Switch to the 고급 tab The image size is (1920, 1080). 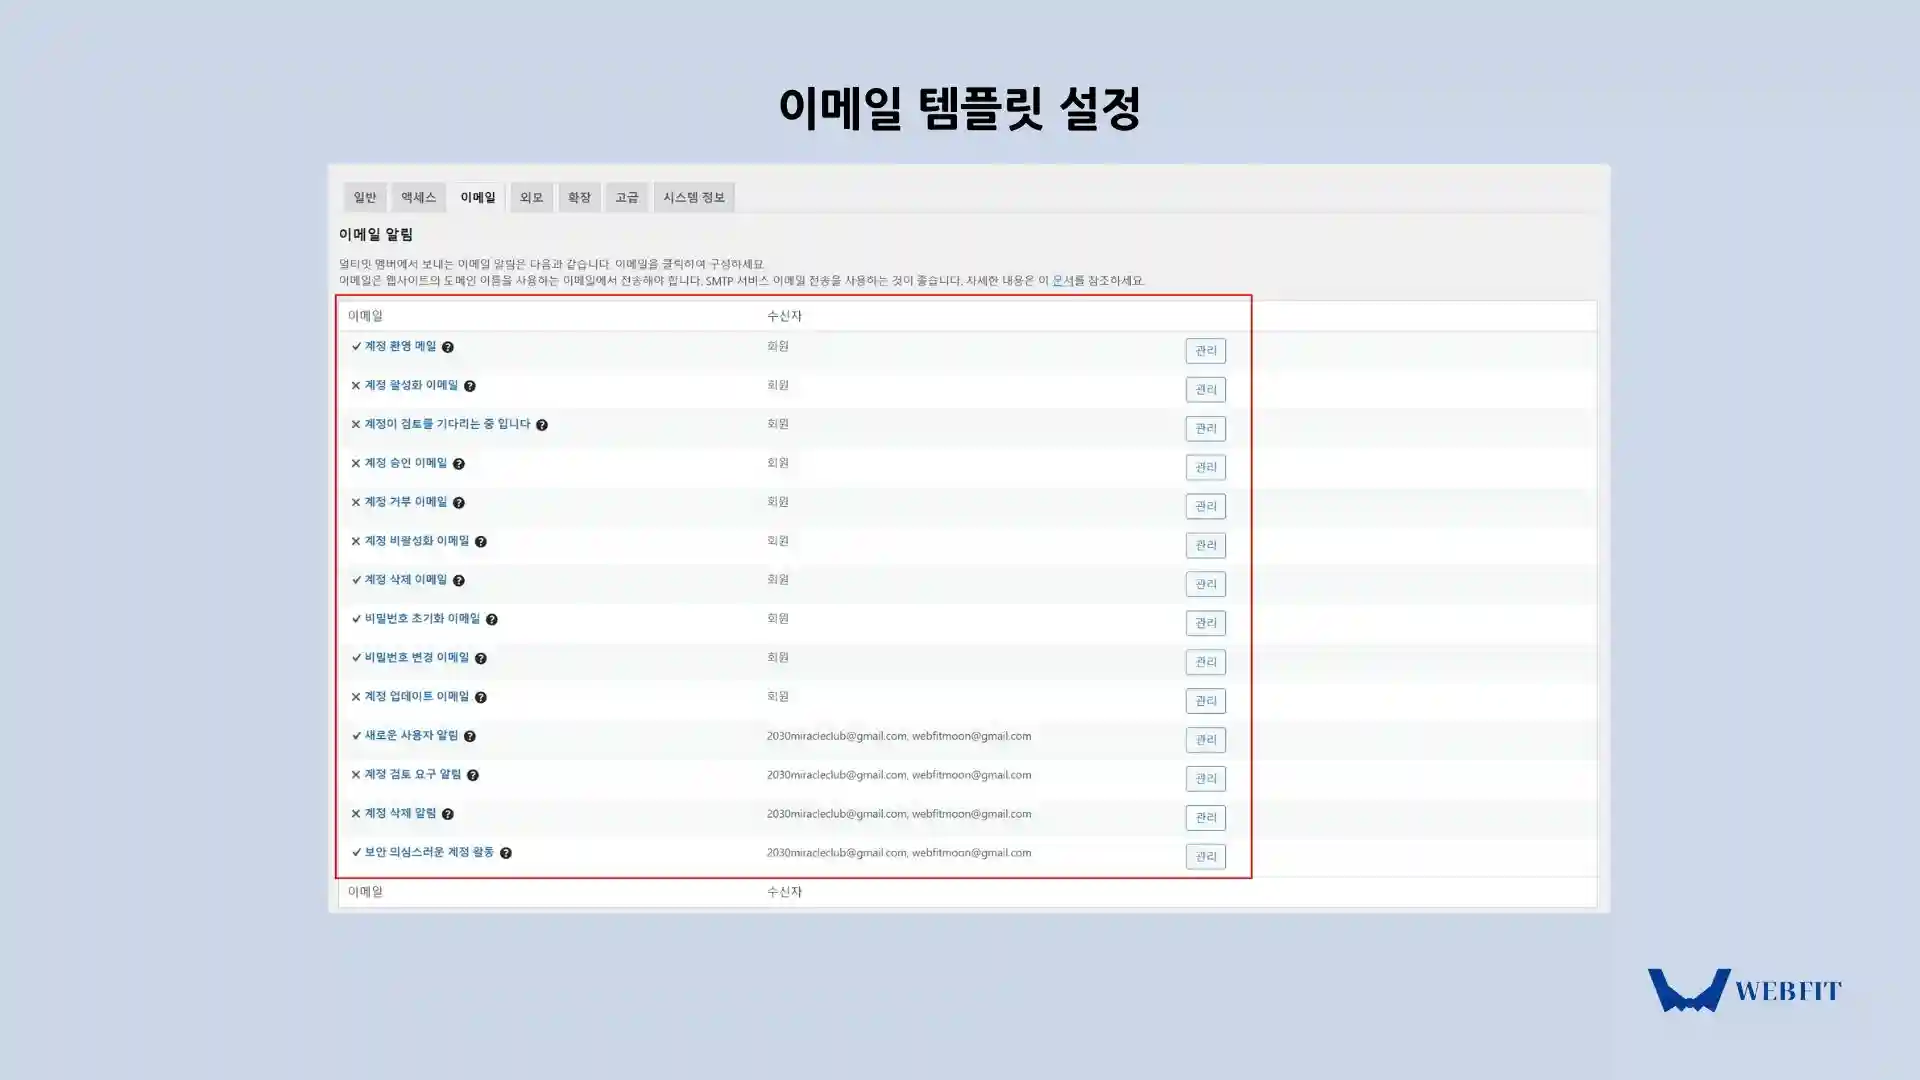tap(627, 197)
